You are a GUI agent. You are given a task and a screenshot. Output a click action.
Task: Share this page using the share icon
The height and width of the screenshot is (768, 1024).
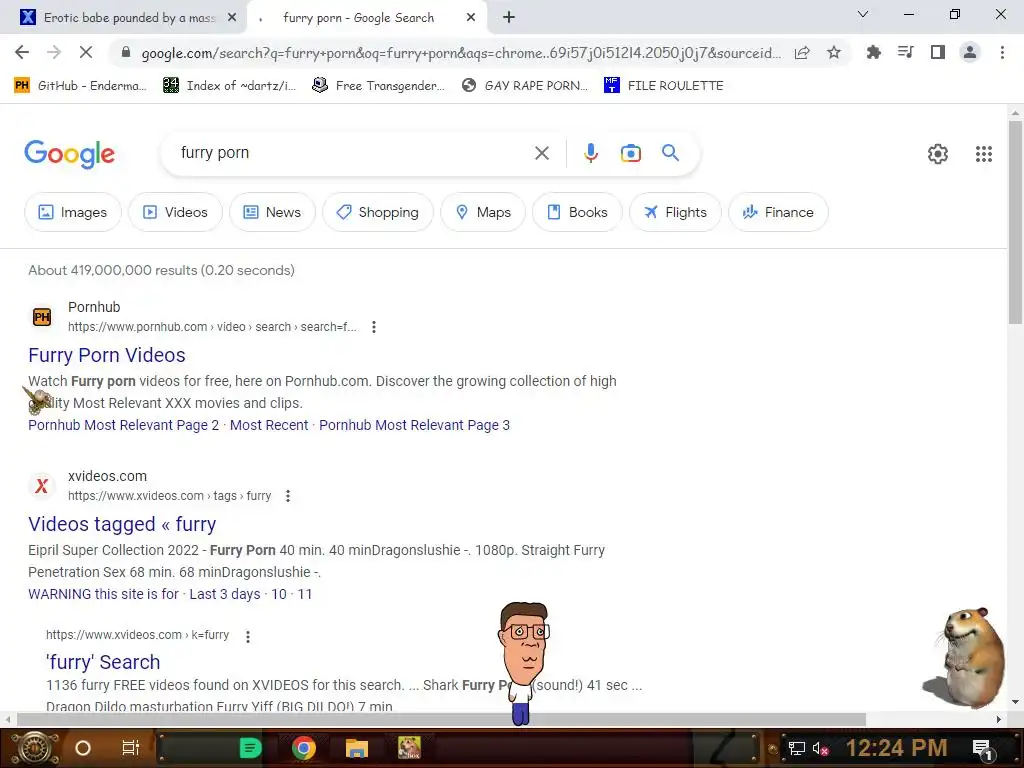coord(802,53)
